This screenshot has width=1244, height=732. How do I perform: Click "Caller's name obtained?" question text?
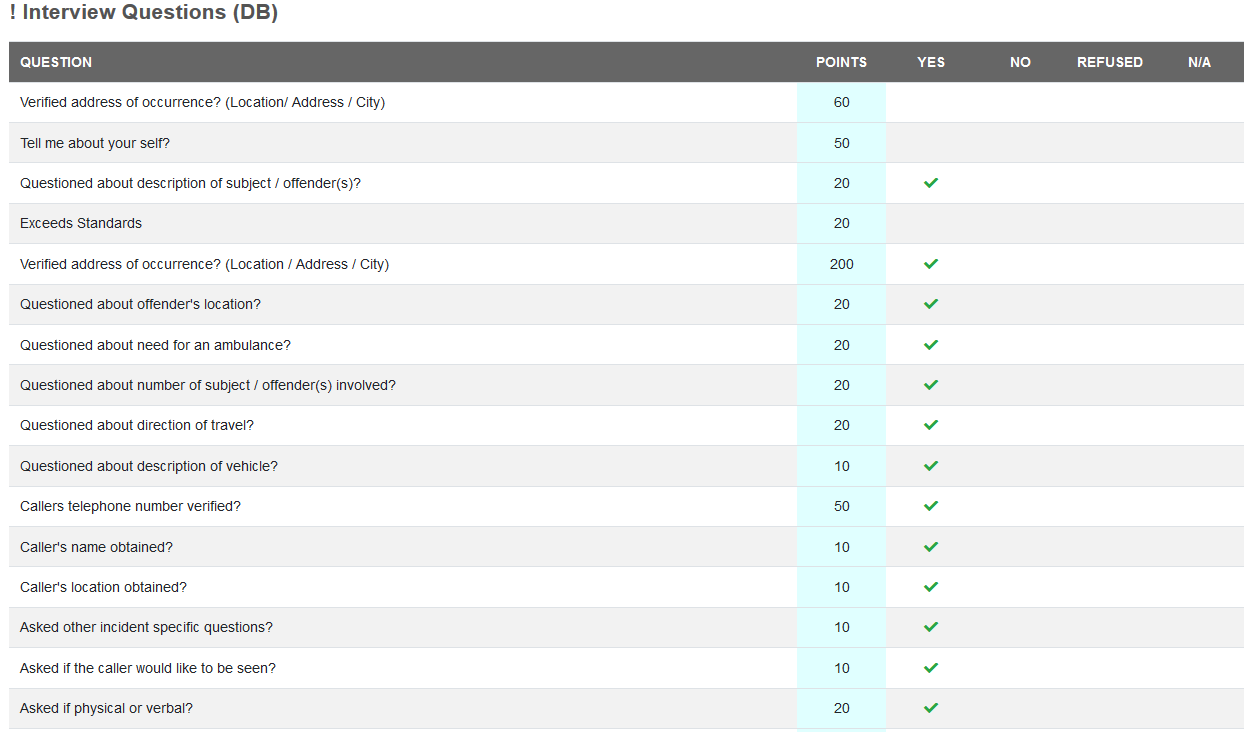click(96, 547)
